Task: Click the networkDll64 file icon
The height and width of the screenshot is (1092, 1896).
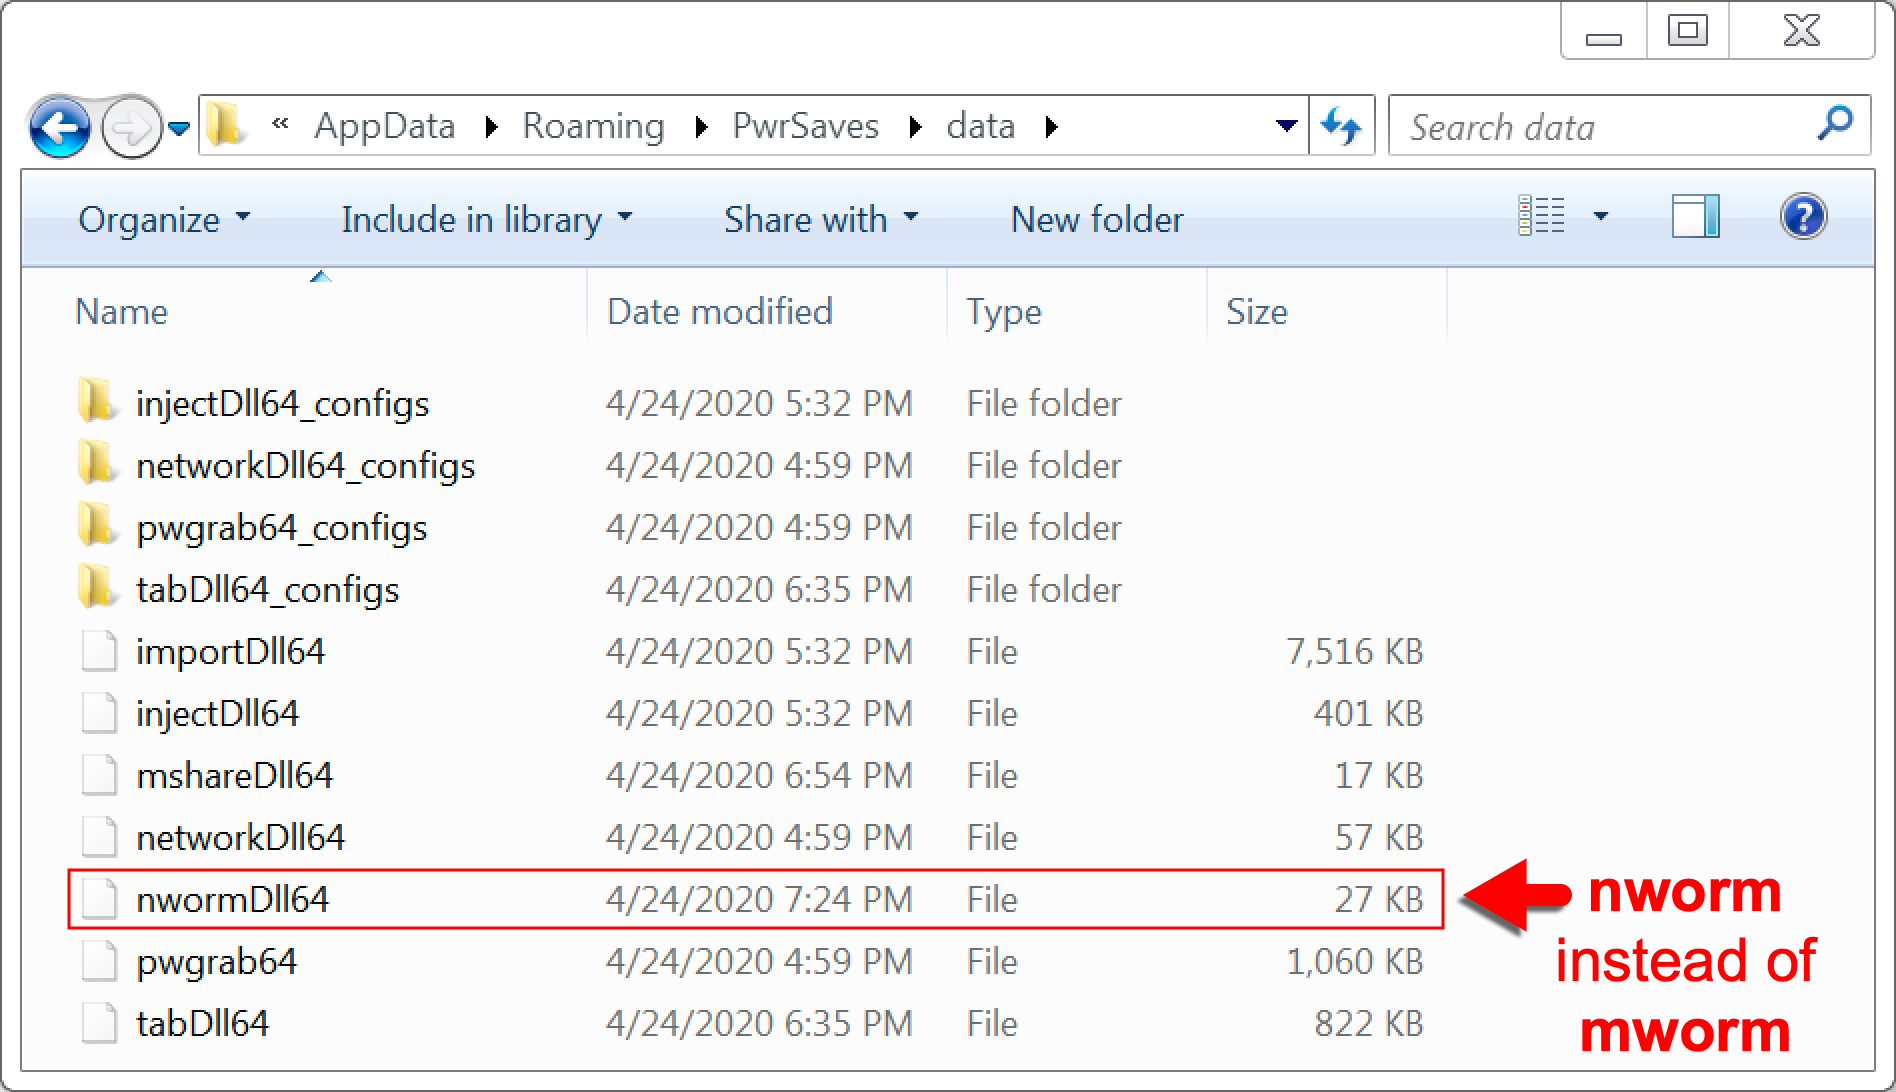Action: tap(98, 837)
